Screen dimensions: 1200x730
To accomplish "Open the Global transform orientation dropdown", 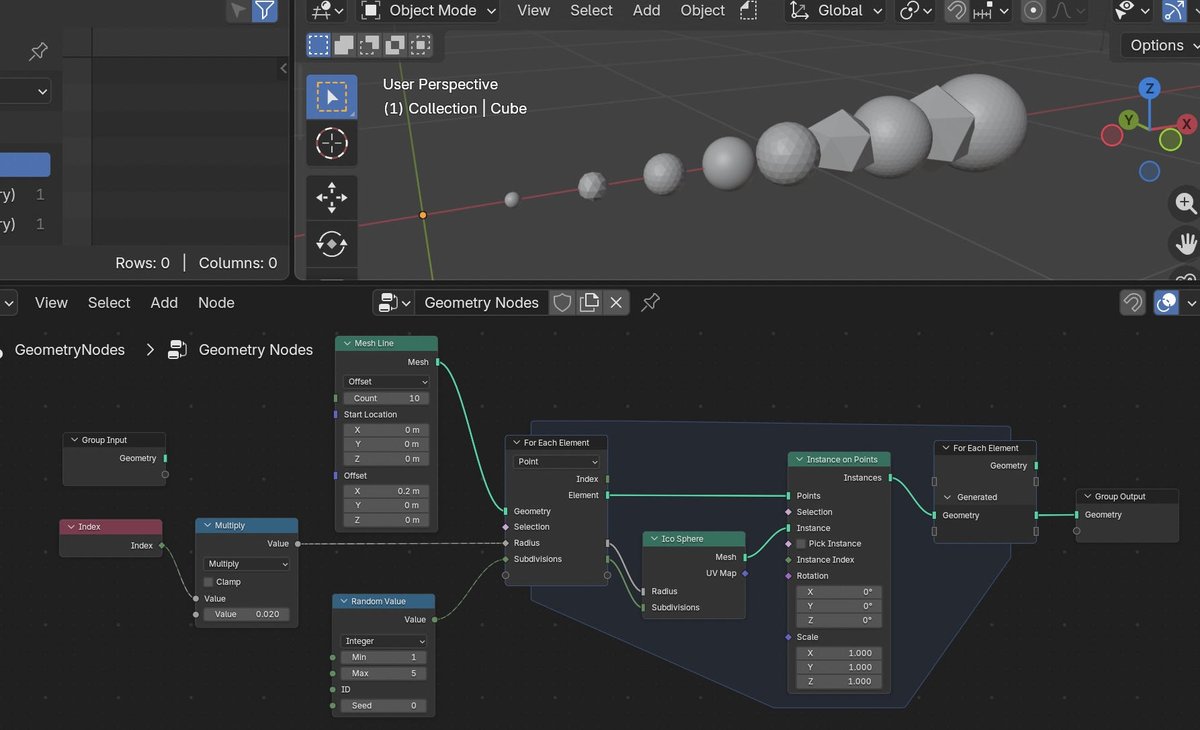I will pyautogui.click(x=836, y=10).
